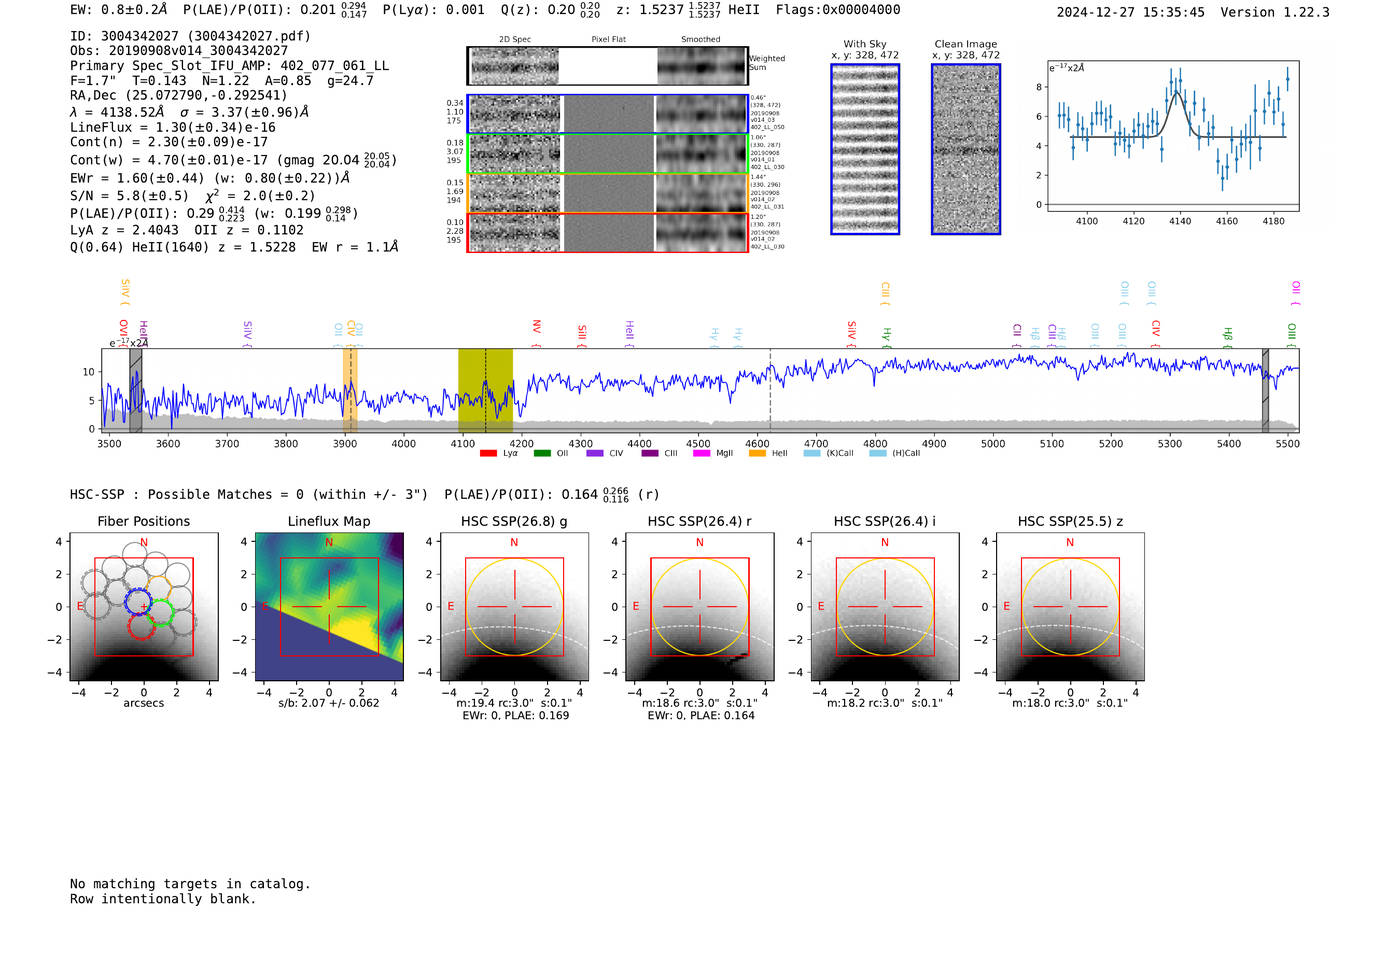
Task: Click the blue dashed fiber circle
Action: tap(138, 600)
